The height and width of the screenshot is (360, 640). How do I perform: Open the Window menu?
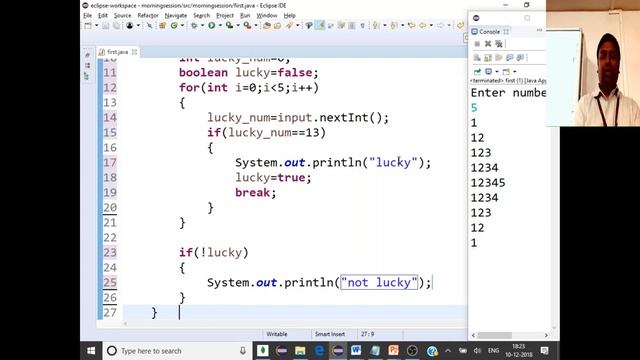click(267, 16)
